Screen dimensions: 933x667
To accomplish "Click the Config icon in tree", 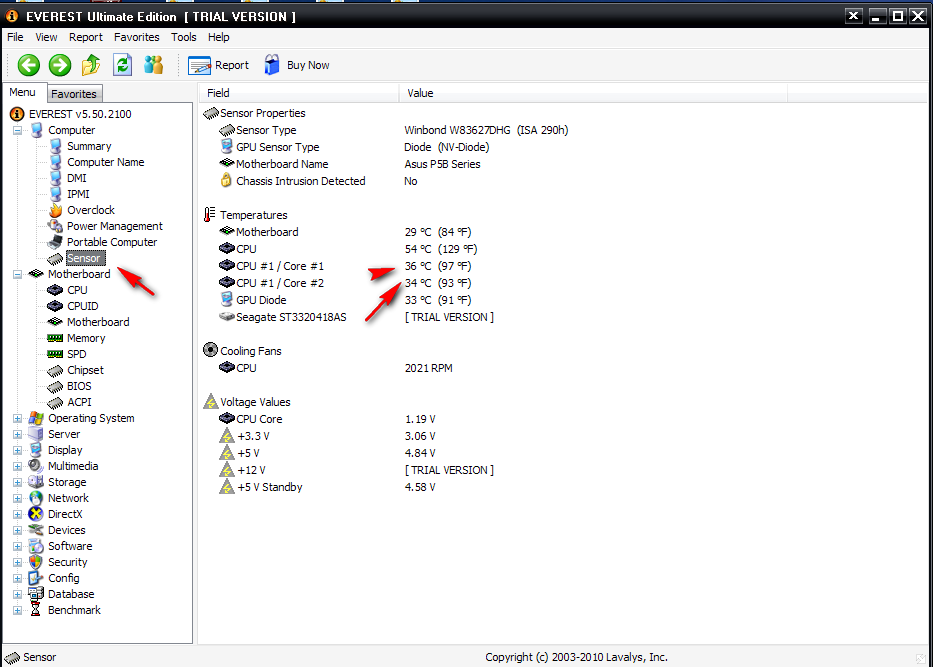I will [x=36, y=578].
